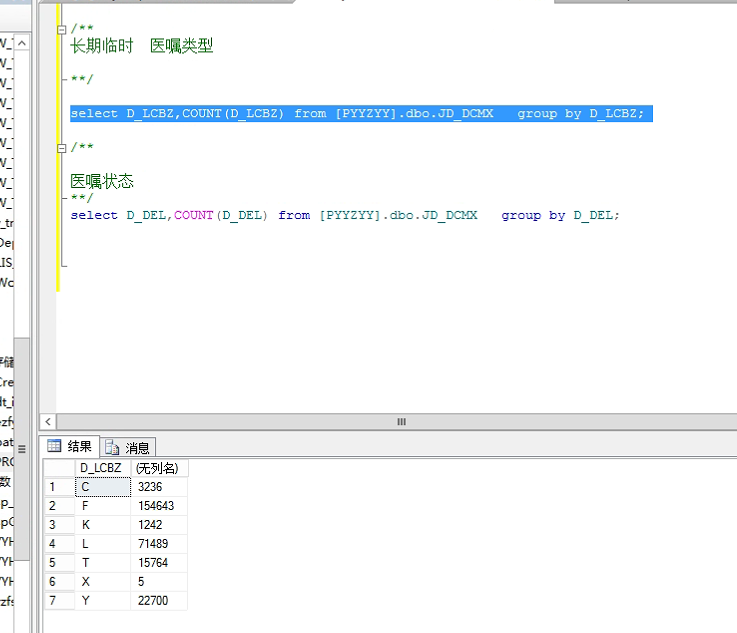Select the count value 71489
This screenshot has height=633, width=737.
pyautogui.click(x=159, y=544)
